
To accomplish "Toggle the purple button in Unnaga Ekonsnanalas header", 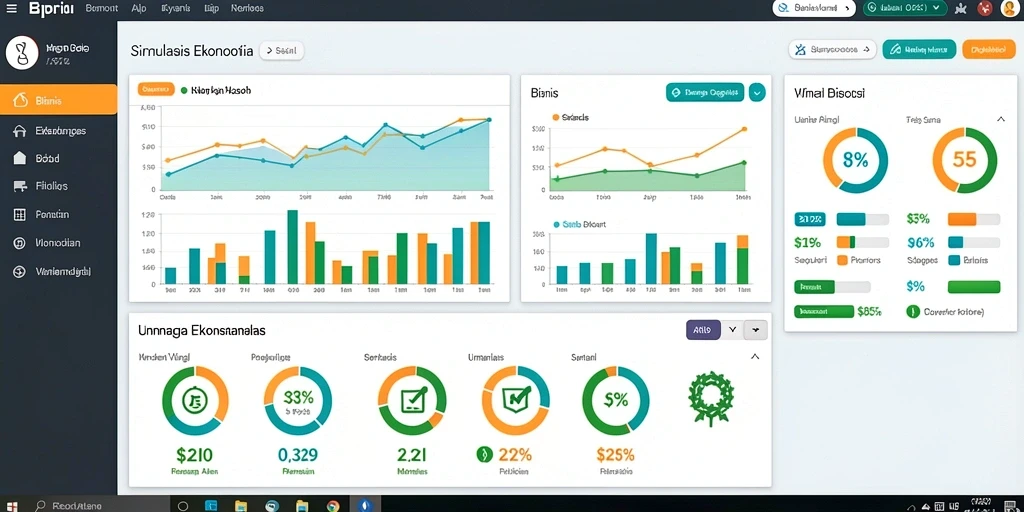I will (x=703, y=330).
